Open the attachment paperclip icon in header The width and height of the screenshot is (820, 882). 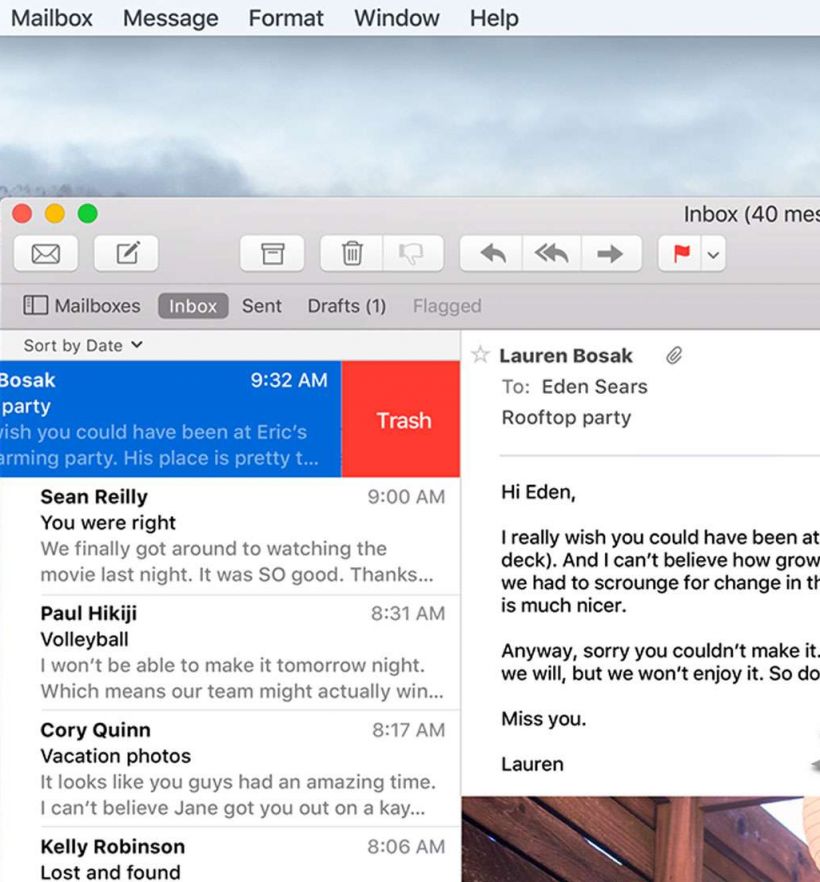[x=674, y=355]
